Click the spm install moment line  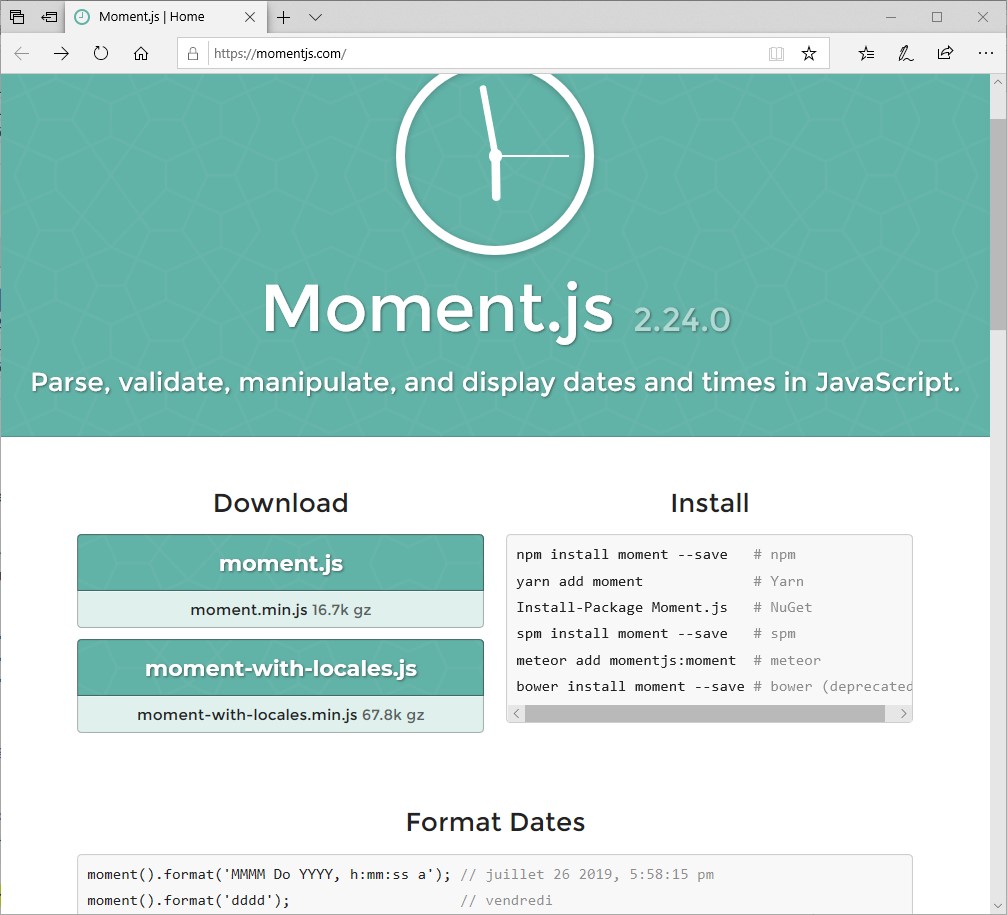tap(656, 634)
